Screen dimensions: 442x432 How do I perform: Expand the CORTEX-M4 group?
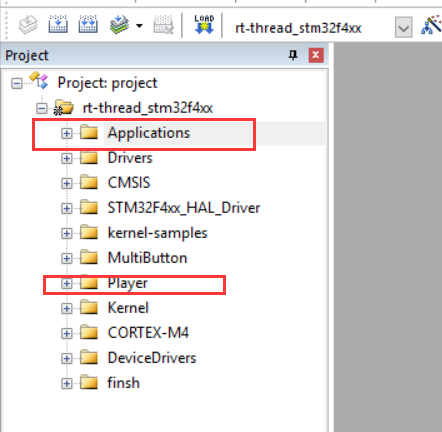point(67,333)
